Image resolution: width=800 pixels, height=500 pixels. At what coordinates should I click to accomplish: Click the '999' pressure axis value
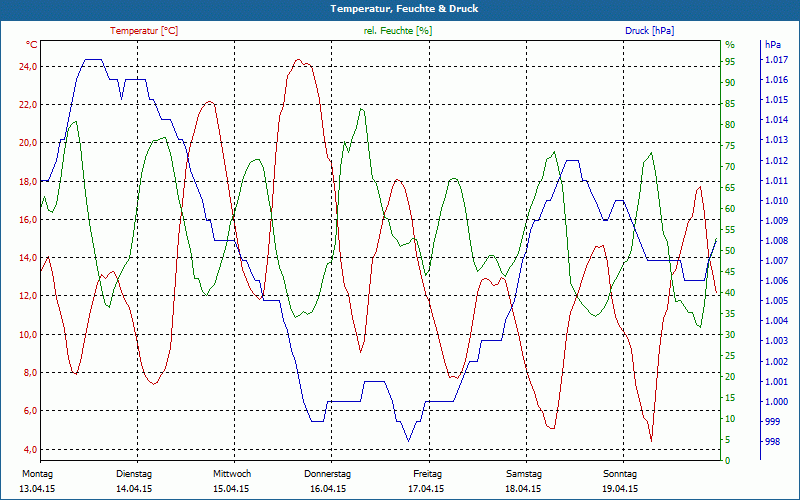click(773, 421)
